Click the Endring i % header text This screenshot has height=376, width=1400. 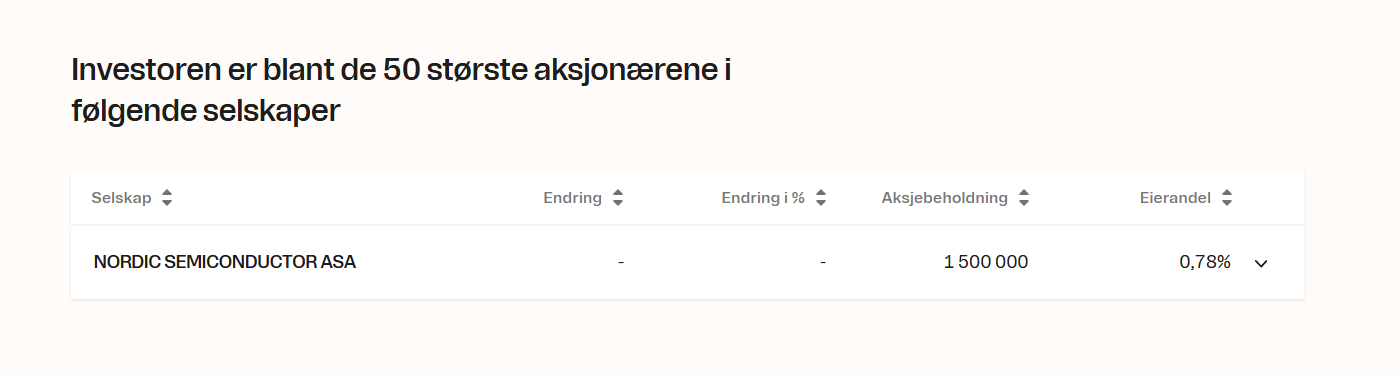click(763, 198)
